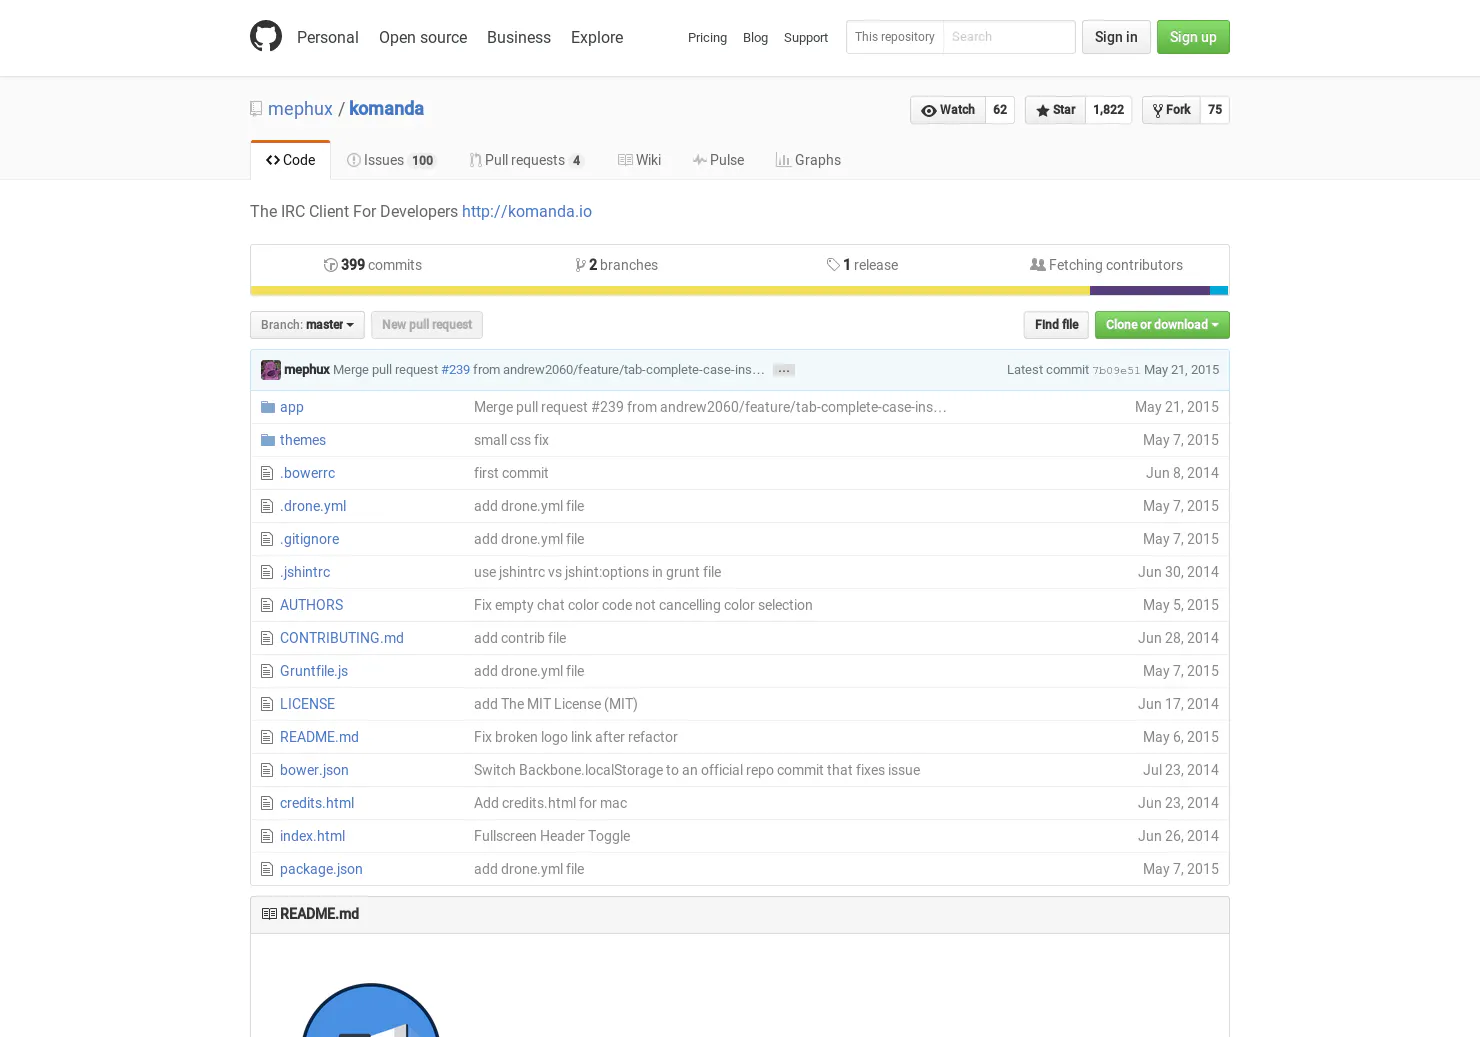This screenshot has height=1037, width=1480.
Task: Click the Fetching contributors link
Action: (1106, 265)
